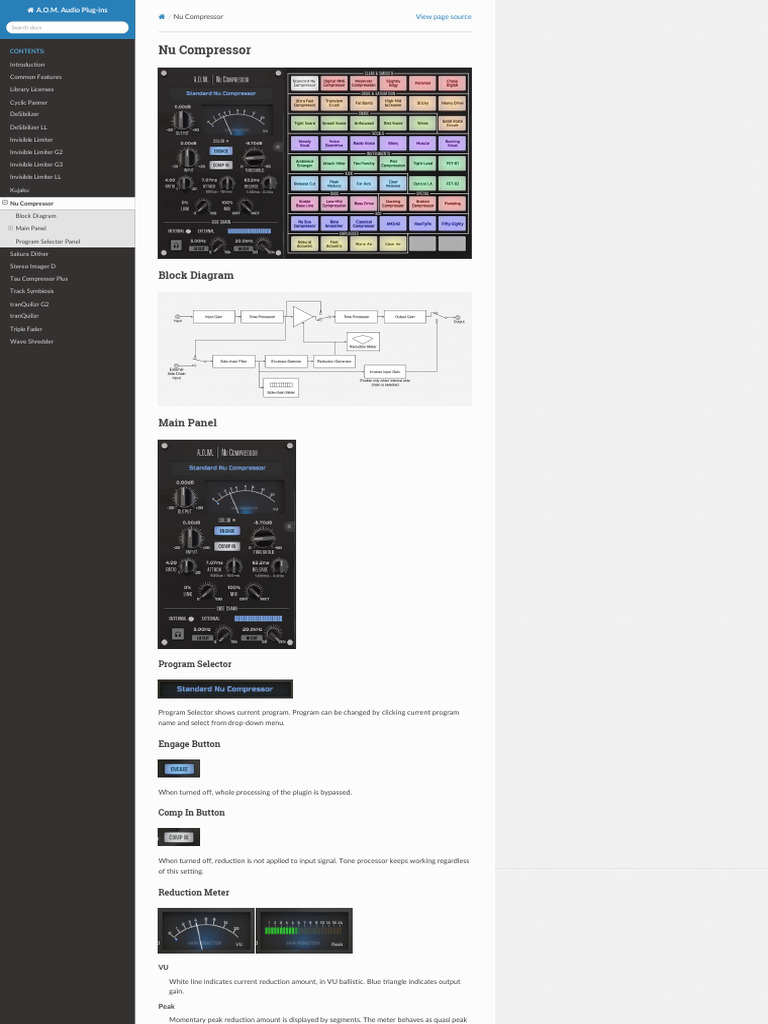This screenshot has width=768, height=1024.
Task: Jump to Block Diagram in the sidebar
Action: click(x=36, y=216)
